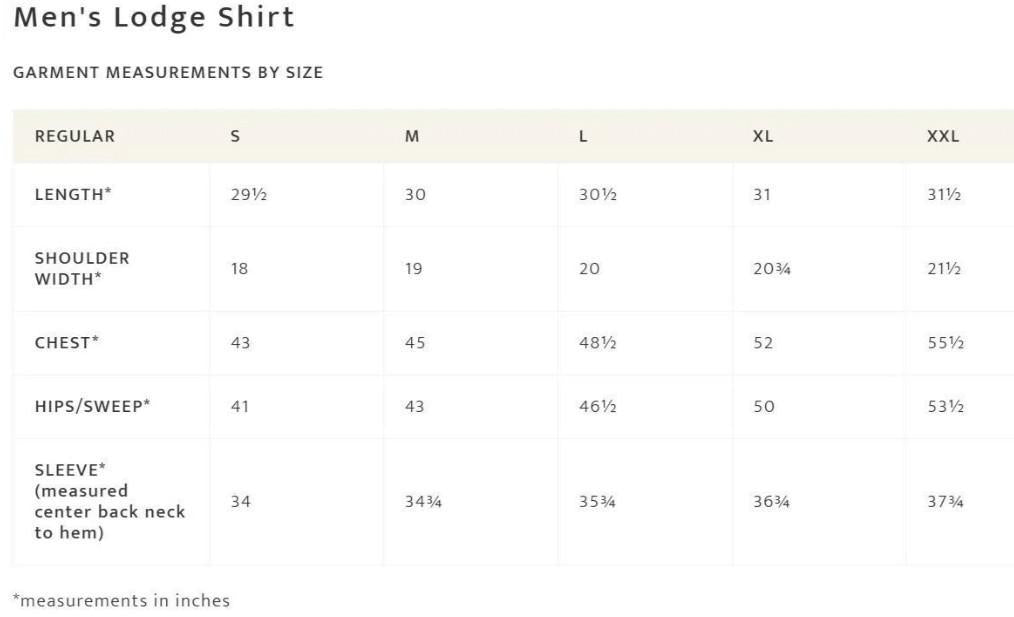Image resolution: width=1014 pixels, height=617 pixels.
Task: Click the SHOULDER WIDTH row label
Action: [x=82, y=268]
